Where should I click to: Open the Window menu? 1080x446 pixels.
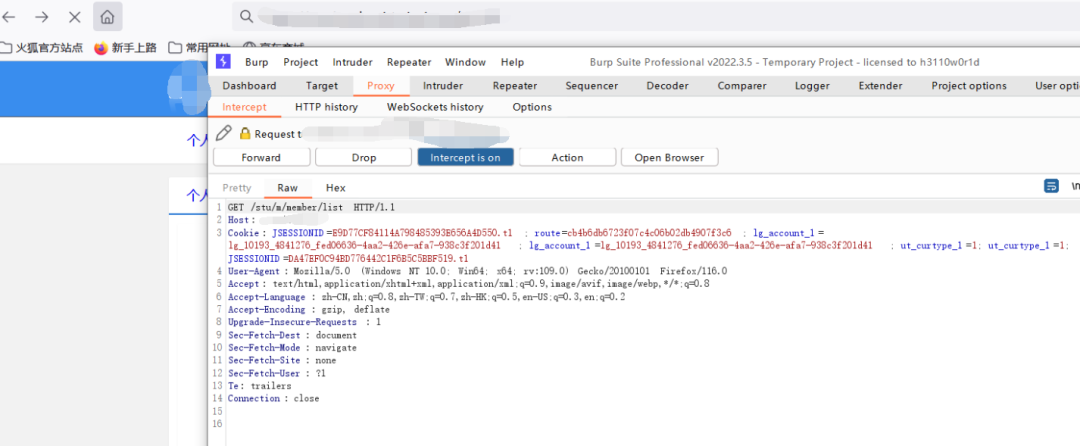coord(466,62)
